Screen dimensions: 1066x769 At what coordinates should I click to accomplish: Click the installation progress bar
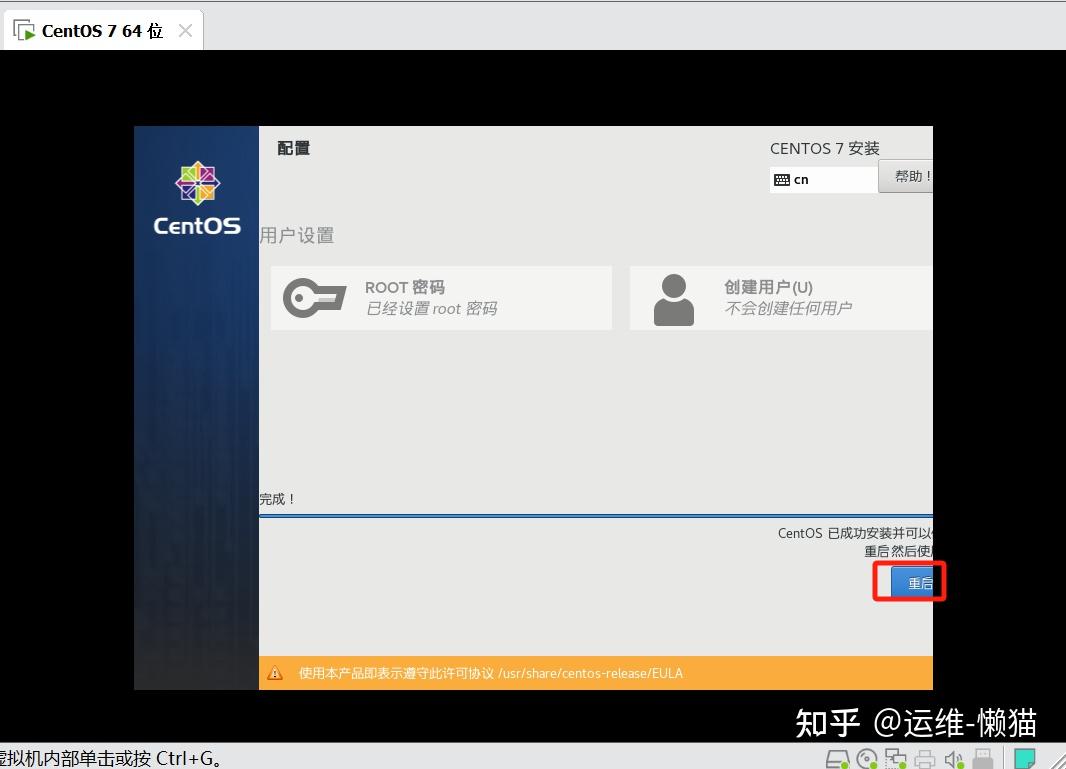596,513
